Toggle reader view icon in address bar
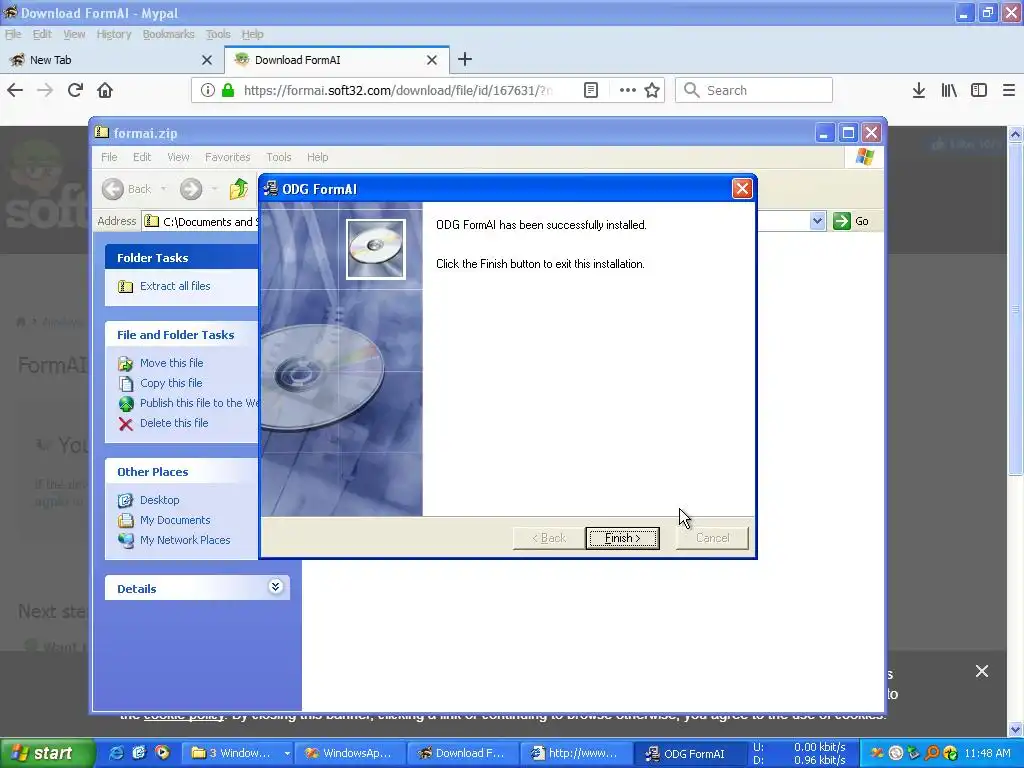The width and height of the screenshot is (1024, 768). point(591,90)
